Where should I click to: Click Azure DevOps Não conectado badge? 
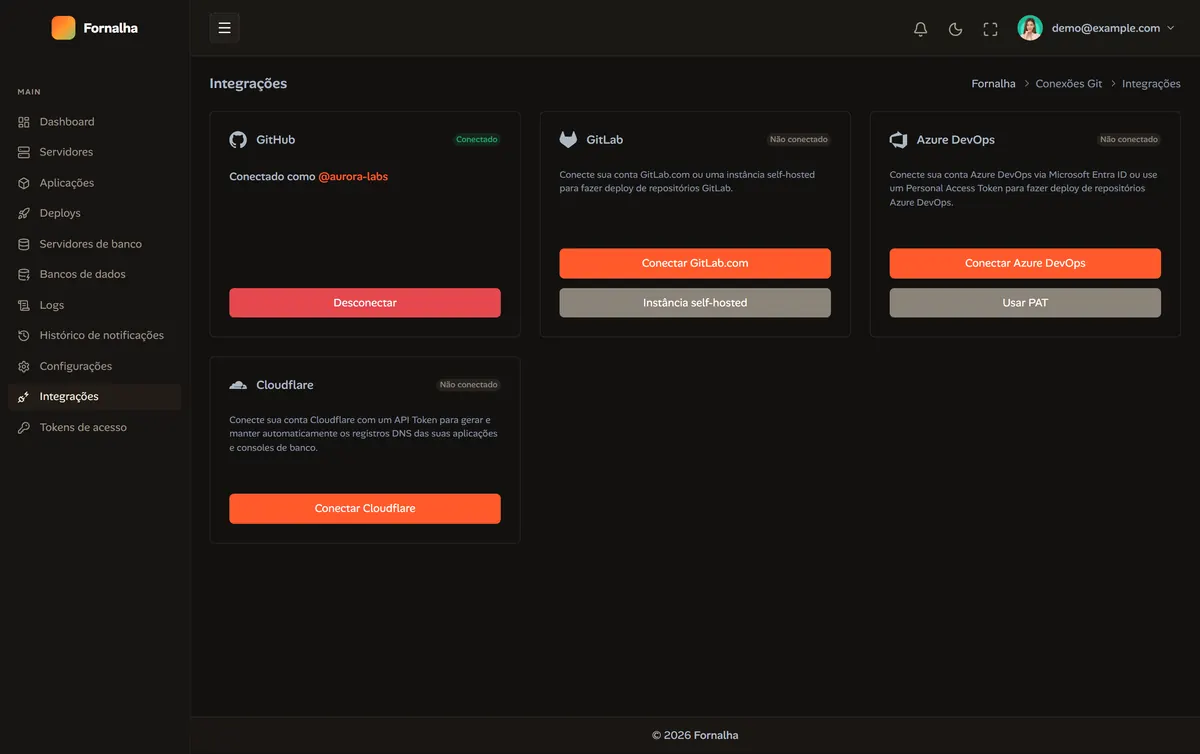(1129, 140)
